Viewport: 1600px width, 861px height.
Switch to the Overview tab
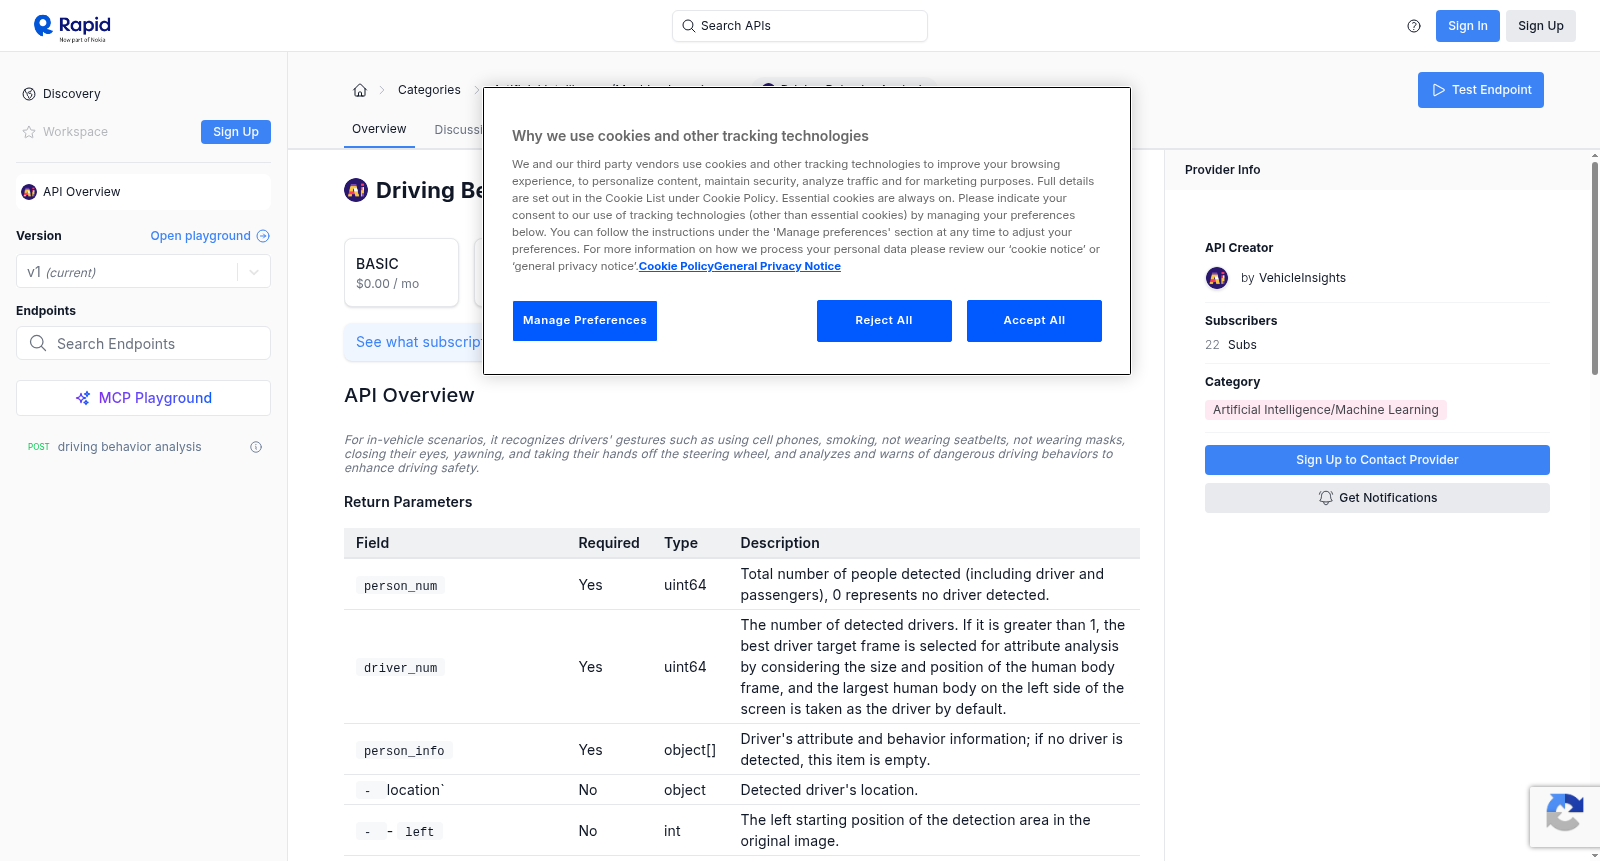[379, 129]
